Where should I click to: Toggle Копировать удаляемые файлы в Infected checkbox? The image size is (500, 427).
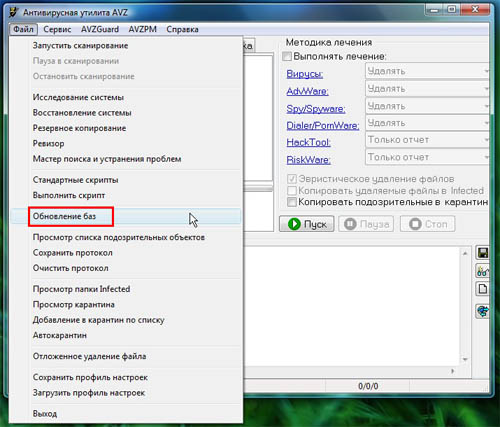pyautogui.click(x=292, y=191)
